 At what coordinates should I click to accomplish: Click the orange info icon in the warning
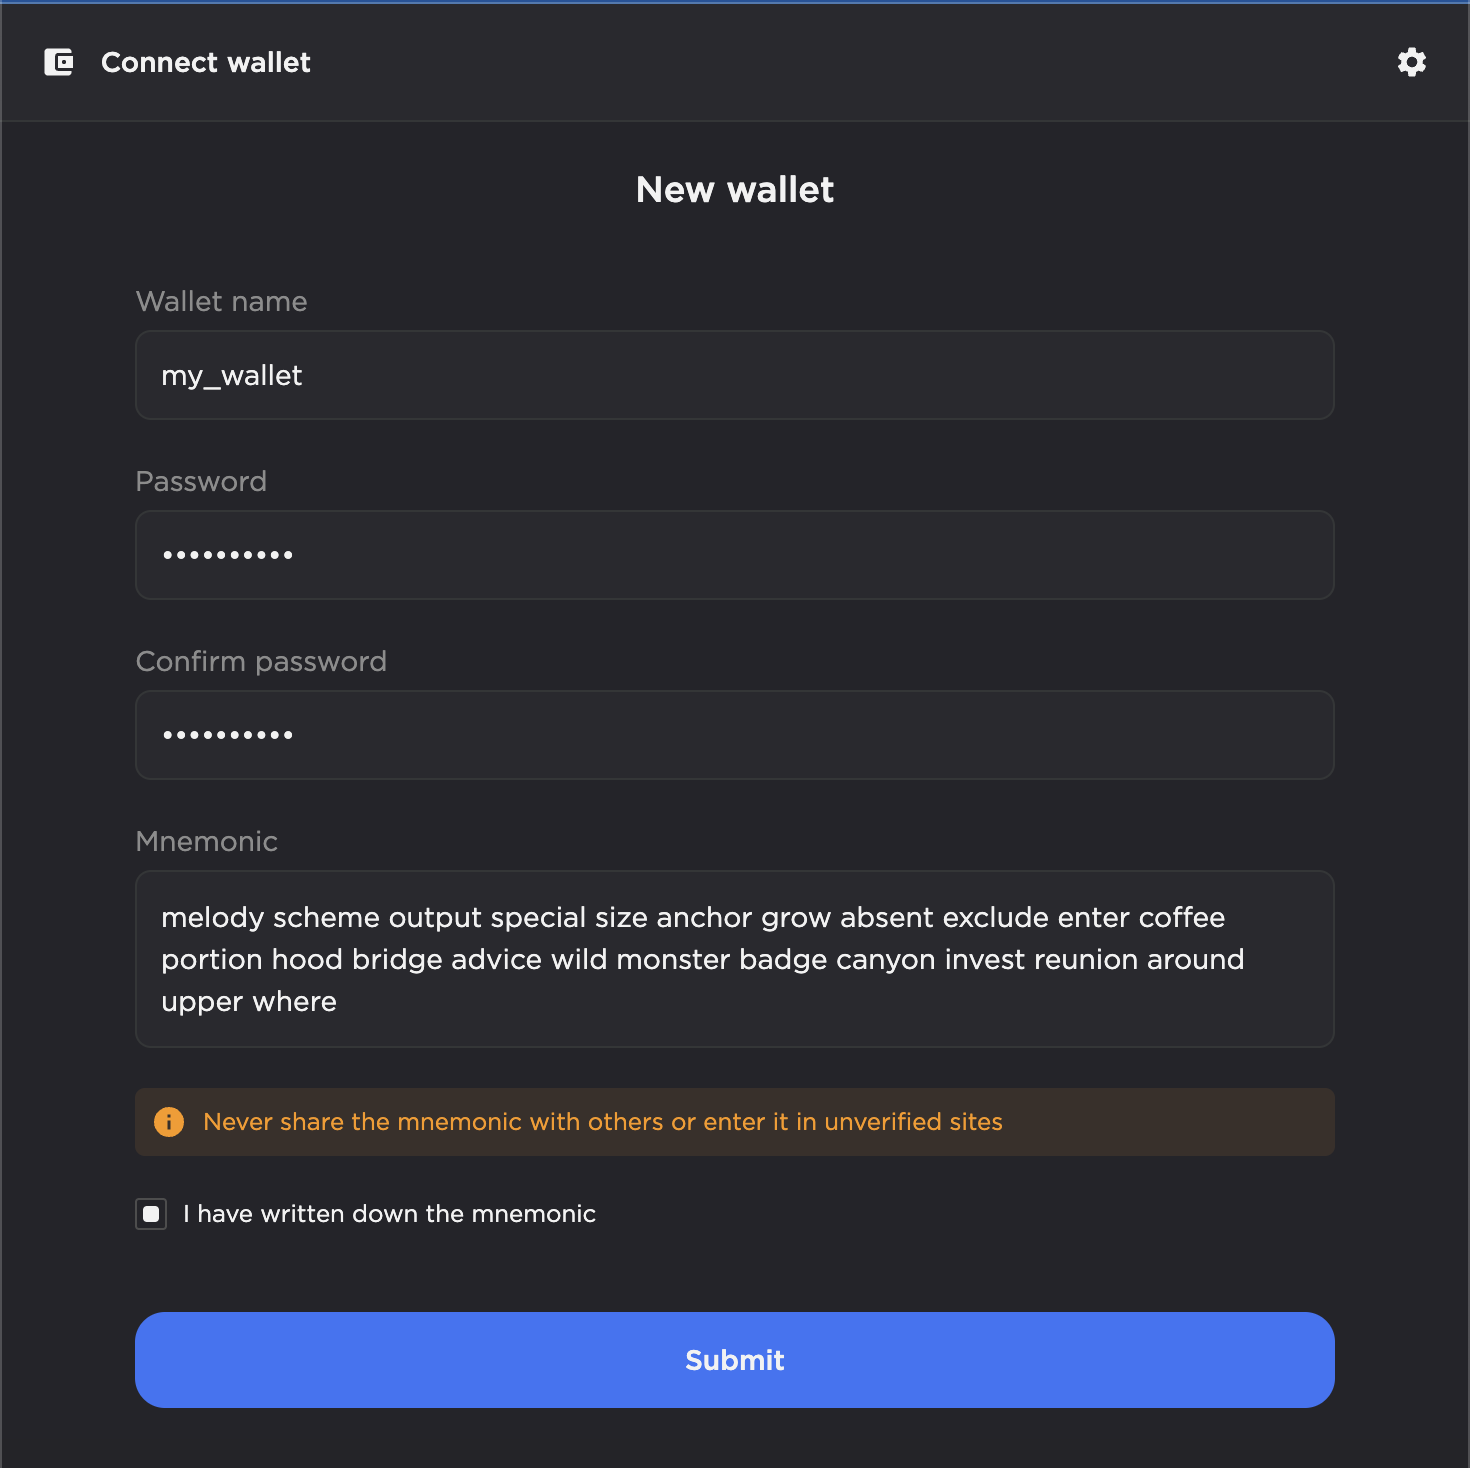point(169,1122)
